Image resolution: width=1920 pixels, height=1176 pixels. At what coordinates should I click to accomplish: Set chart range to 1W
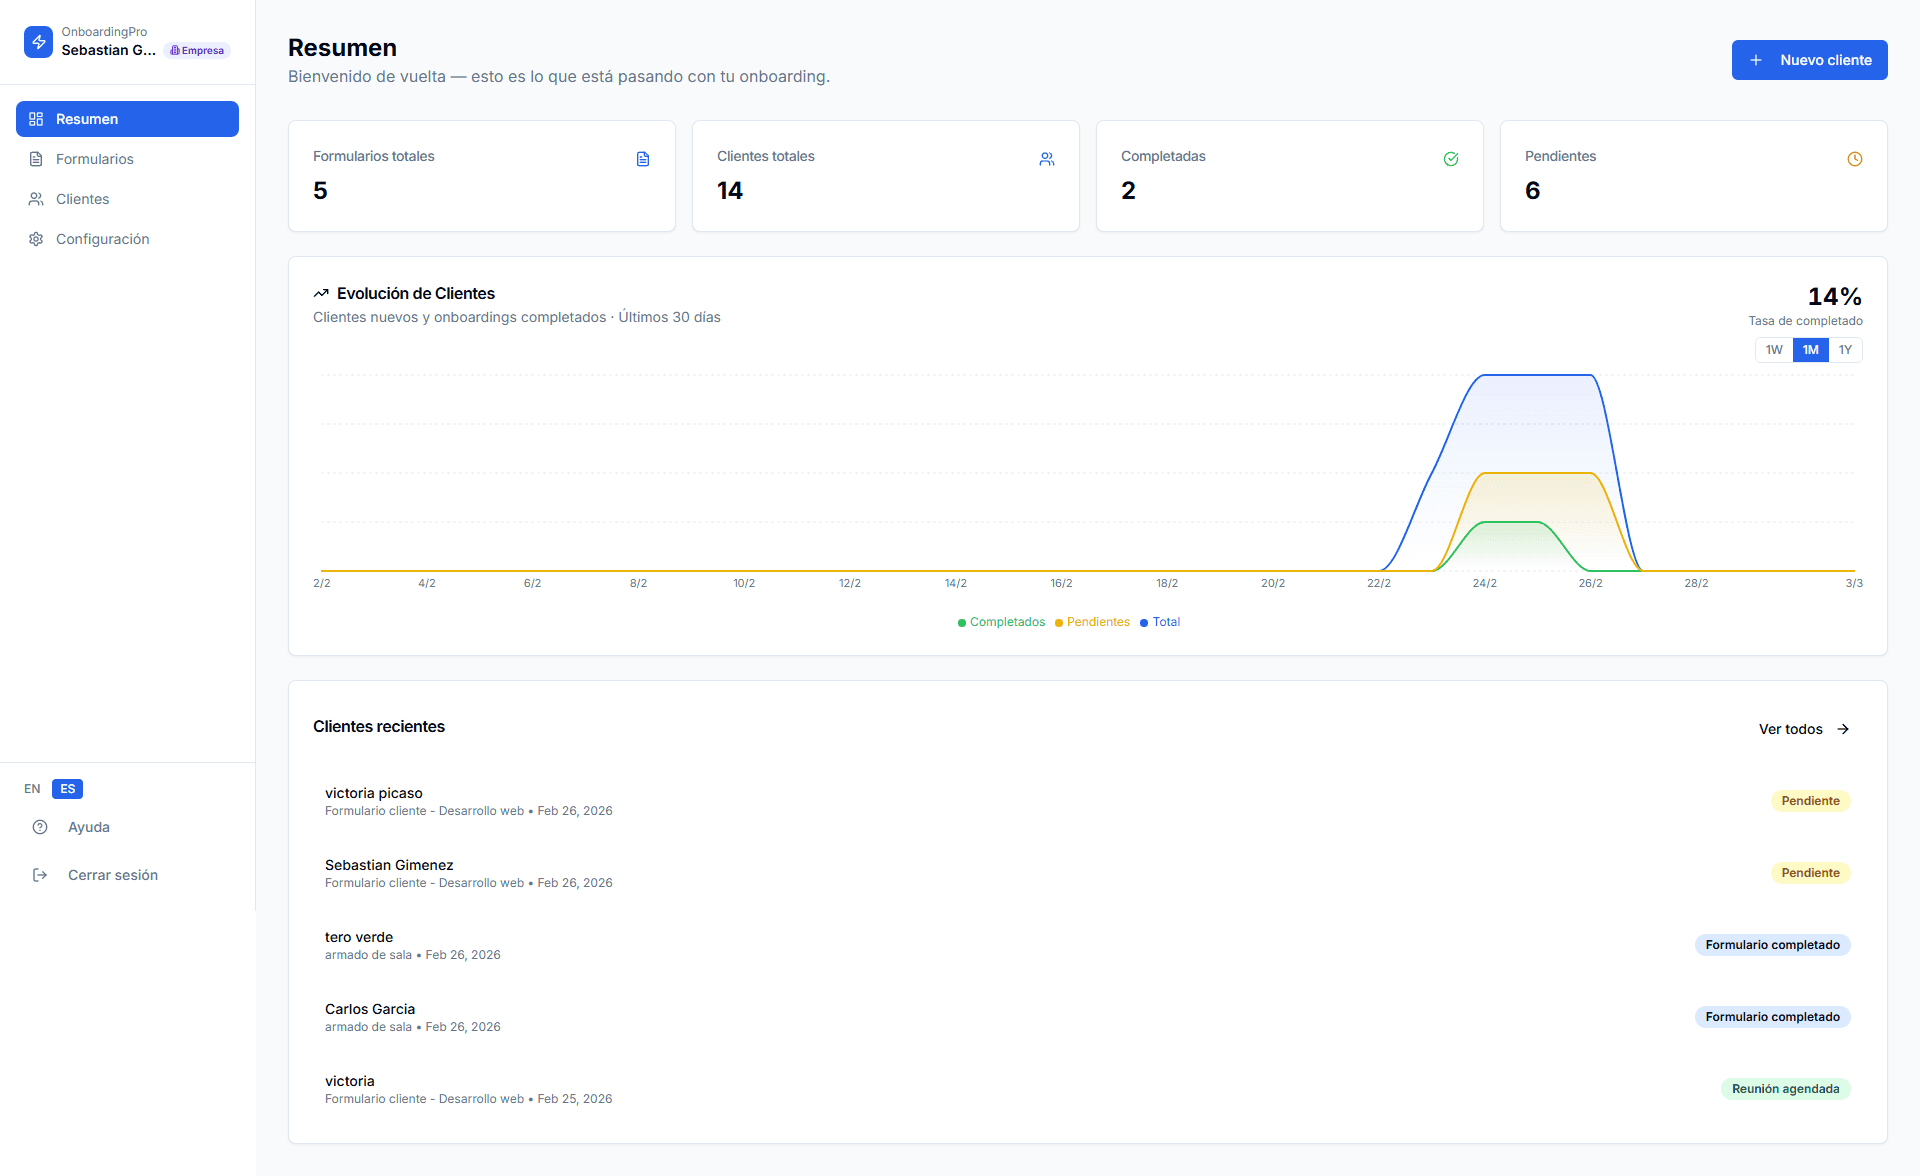[1774, 350]
